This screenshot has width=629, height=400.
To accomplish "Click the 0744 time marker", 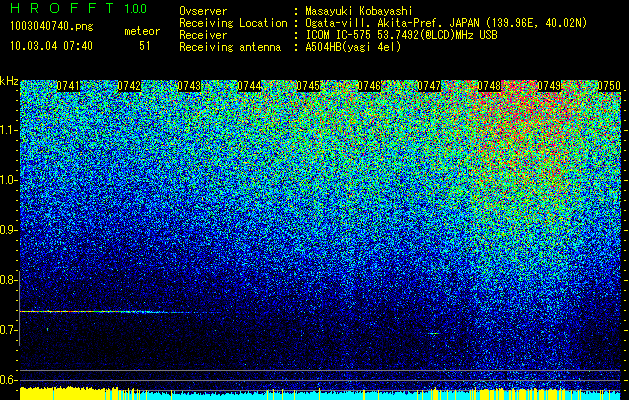I will point(249,86).
